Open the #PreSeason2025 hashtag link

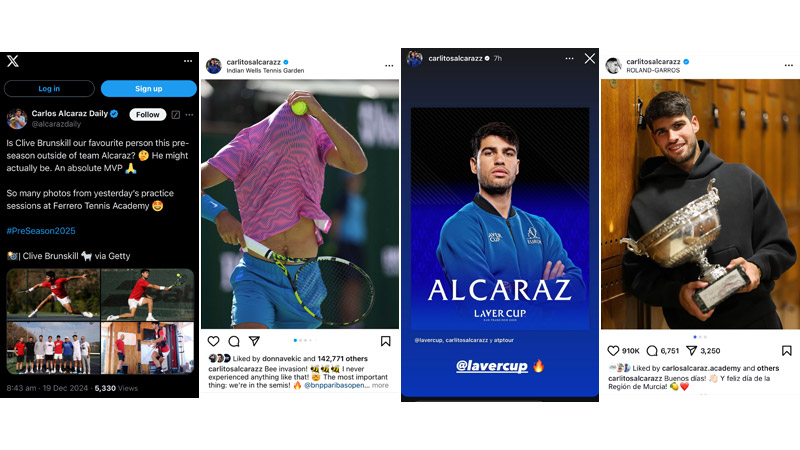coord(41,231)
